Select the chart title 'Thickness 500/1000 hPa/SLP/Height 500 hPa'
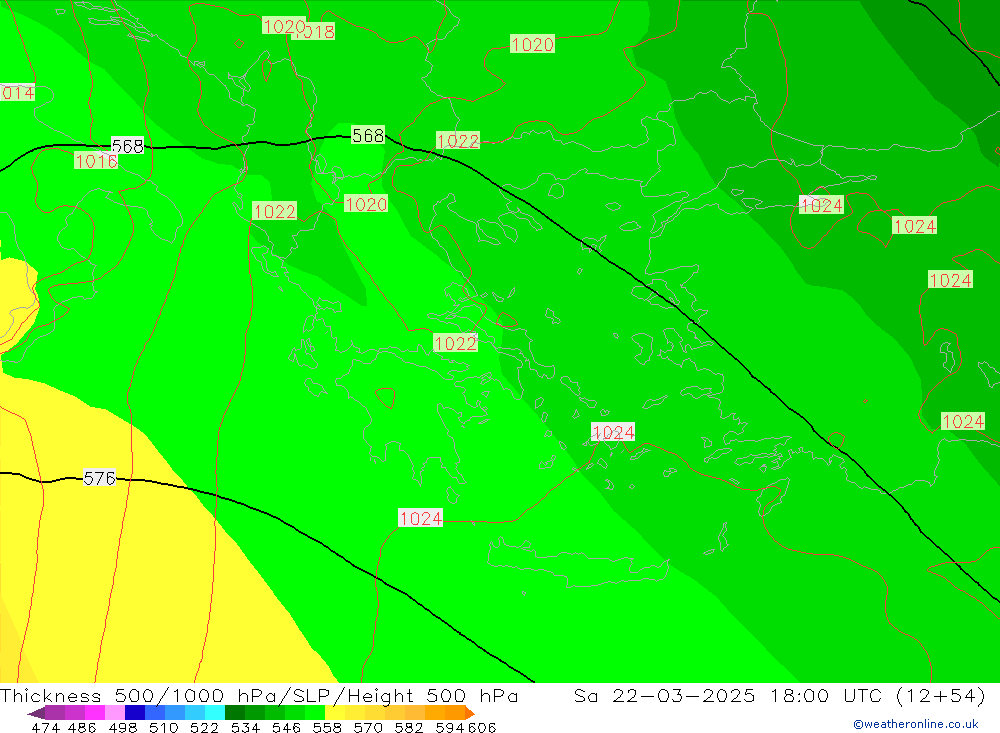The width and height of the screenshot is (1000, 733). pos(258,695)
